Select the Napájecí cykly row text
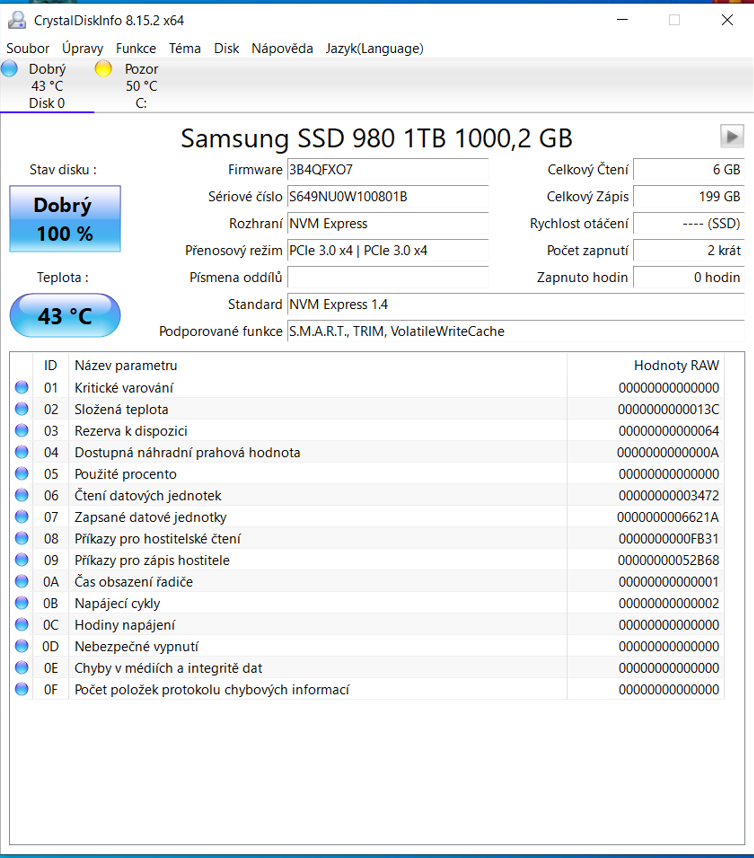754x858 pixels. [x=117, y=603]
